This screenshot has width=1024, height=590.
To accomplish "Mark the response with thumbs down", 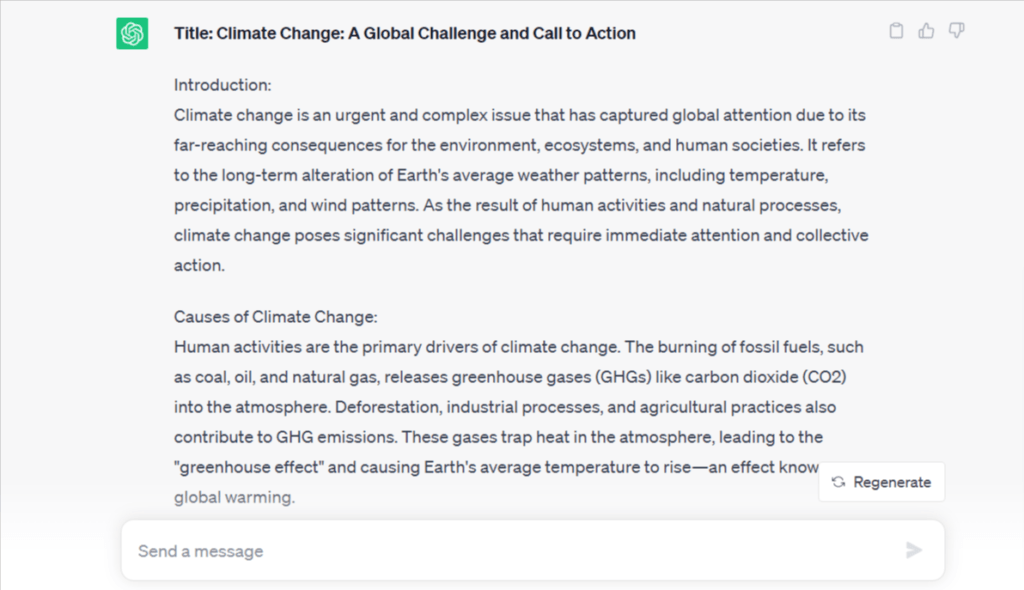I will (956, 31).
